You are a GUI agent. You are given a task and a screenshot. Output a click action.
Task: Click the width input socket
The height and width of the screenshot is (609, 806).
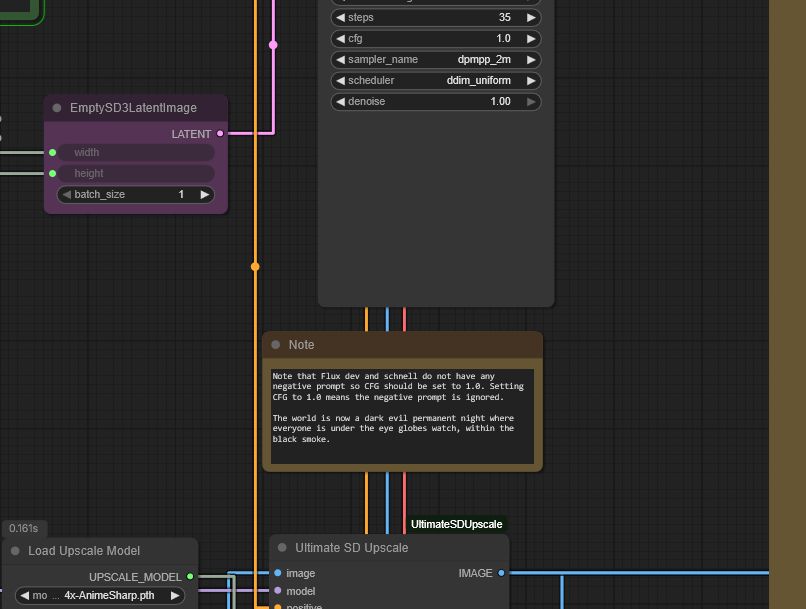click(x=52, y=153)
